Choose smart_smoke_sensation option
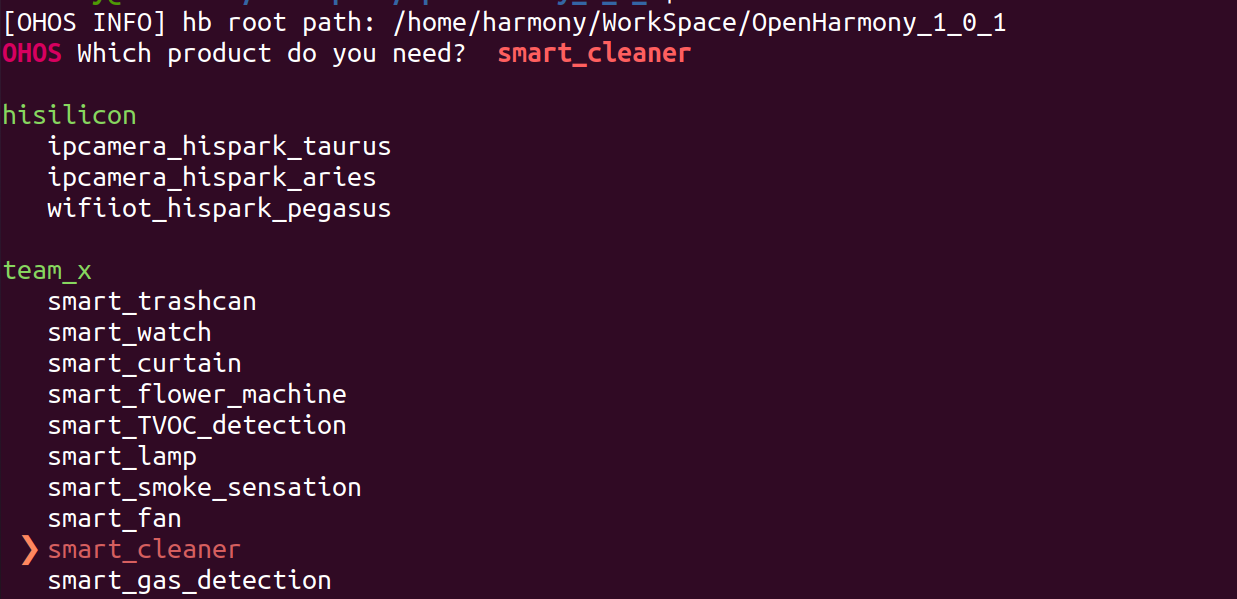1237x599 pixels. click(x=204, y=487)
